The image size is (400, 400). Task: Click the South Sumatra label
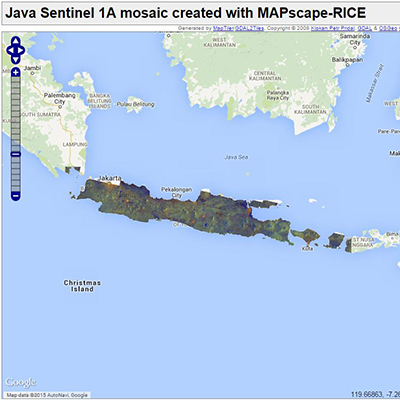pos(40,114)
